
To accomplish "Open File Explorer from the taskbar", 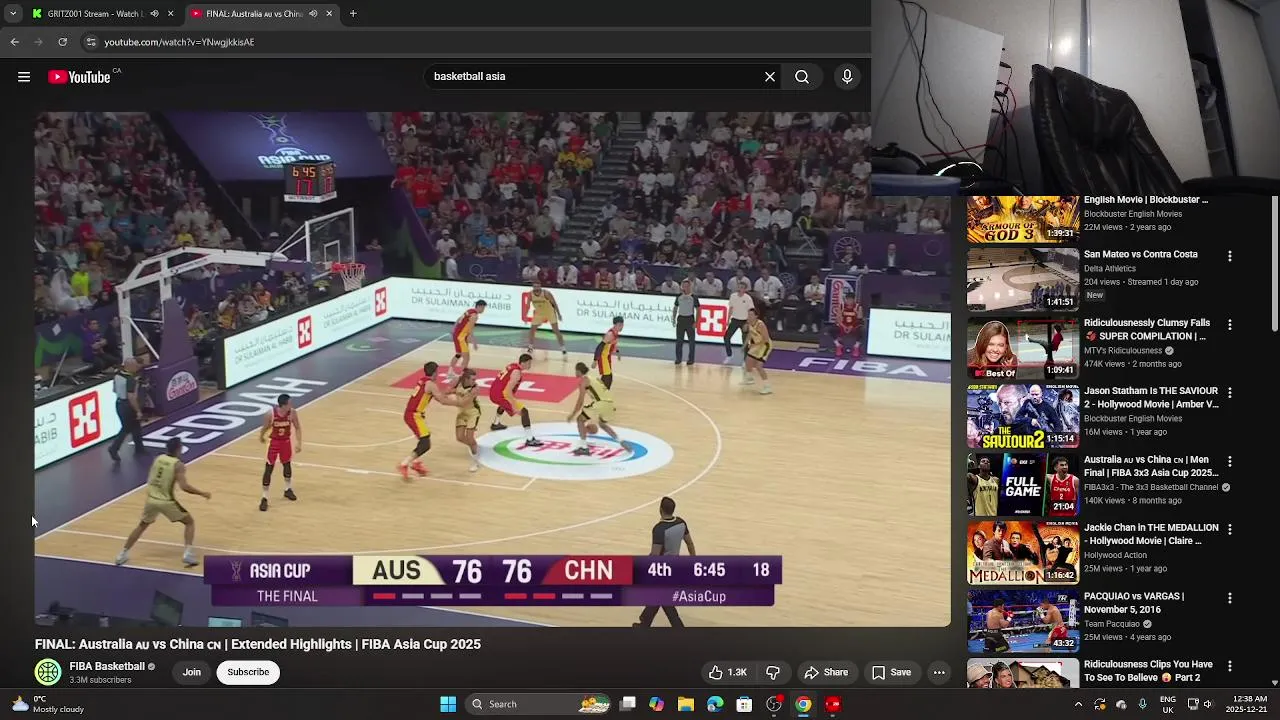I will (x=686, y=704).
